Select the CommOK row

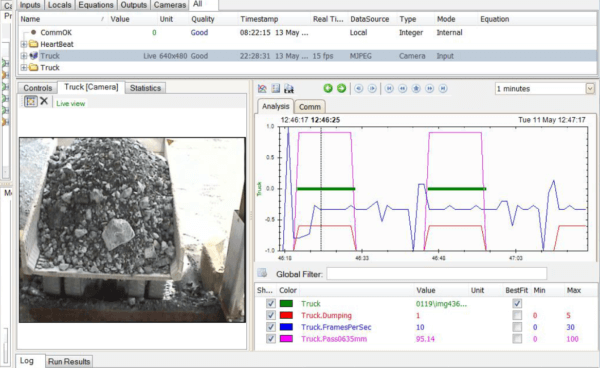click(307, 33)
